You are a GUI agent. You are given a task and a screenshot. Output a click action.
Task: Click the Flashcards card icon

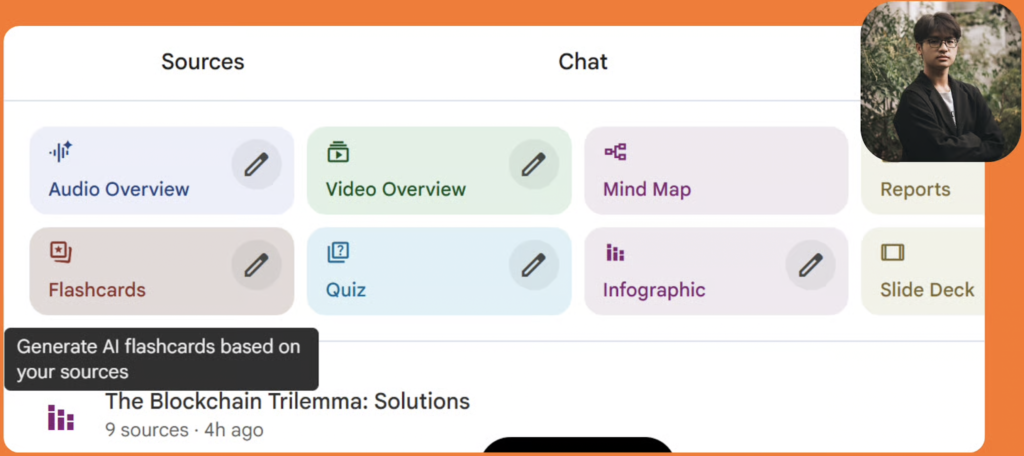click(61, 253)
